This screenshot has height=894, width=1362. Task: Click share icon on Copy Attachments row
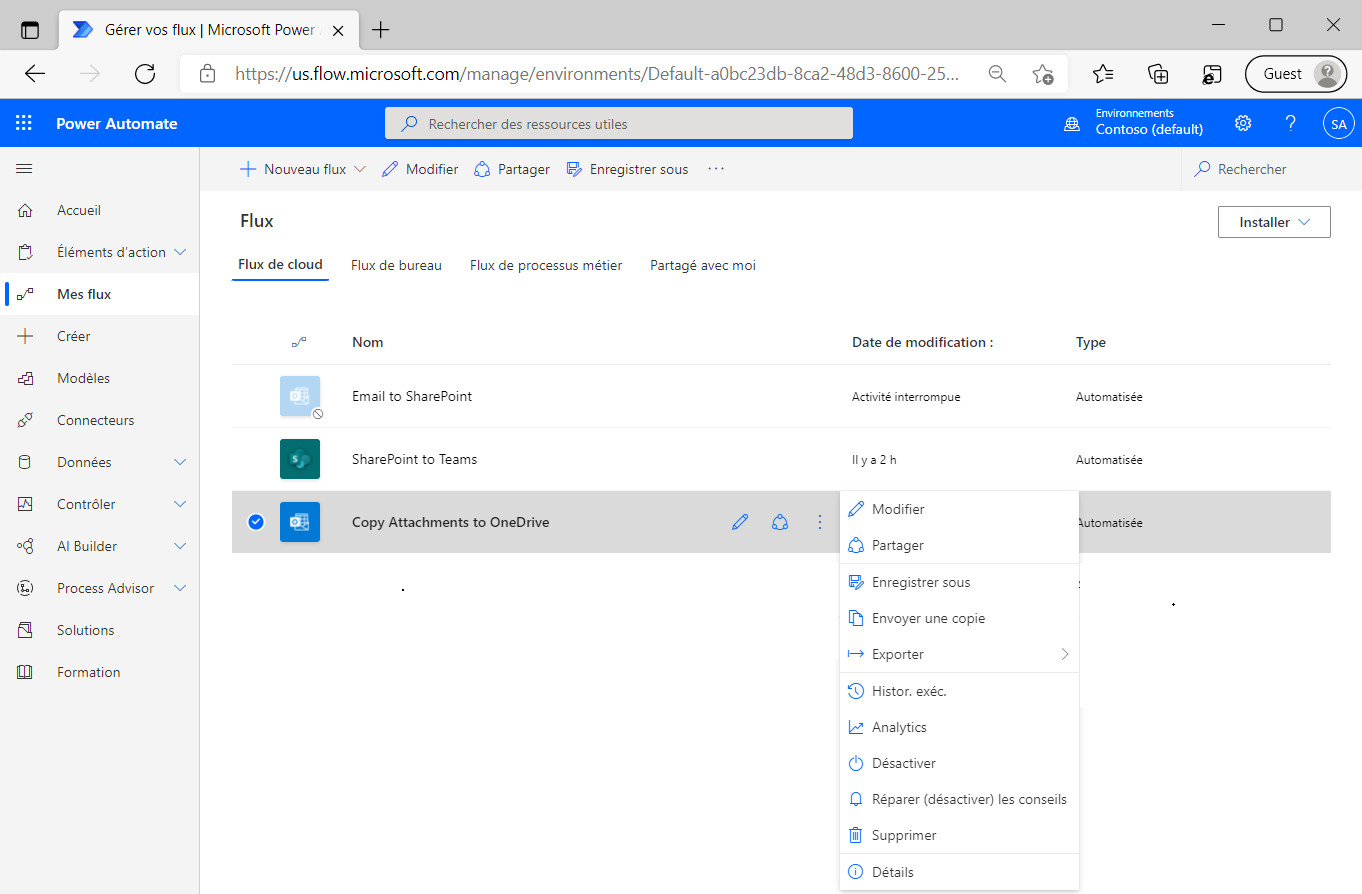click(x=780, y=522)
